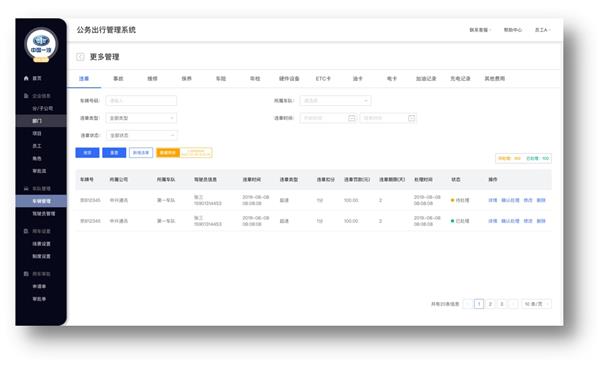Switch to the 电卡 tab
This screenshot has width=600, height=367.
[391, 78]
